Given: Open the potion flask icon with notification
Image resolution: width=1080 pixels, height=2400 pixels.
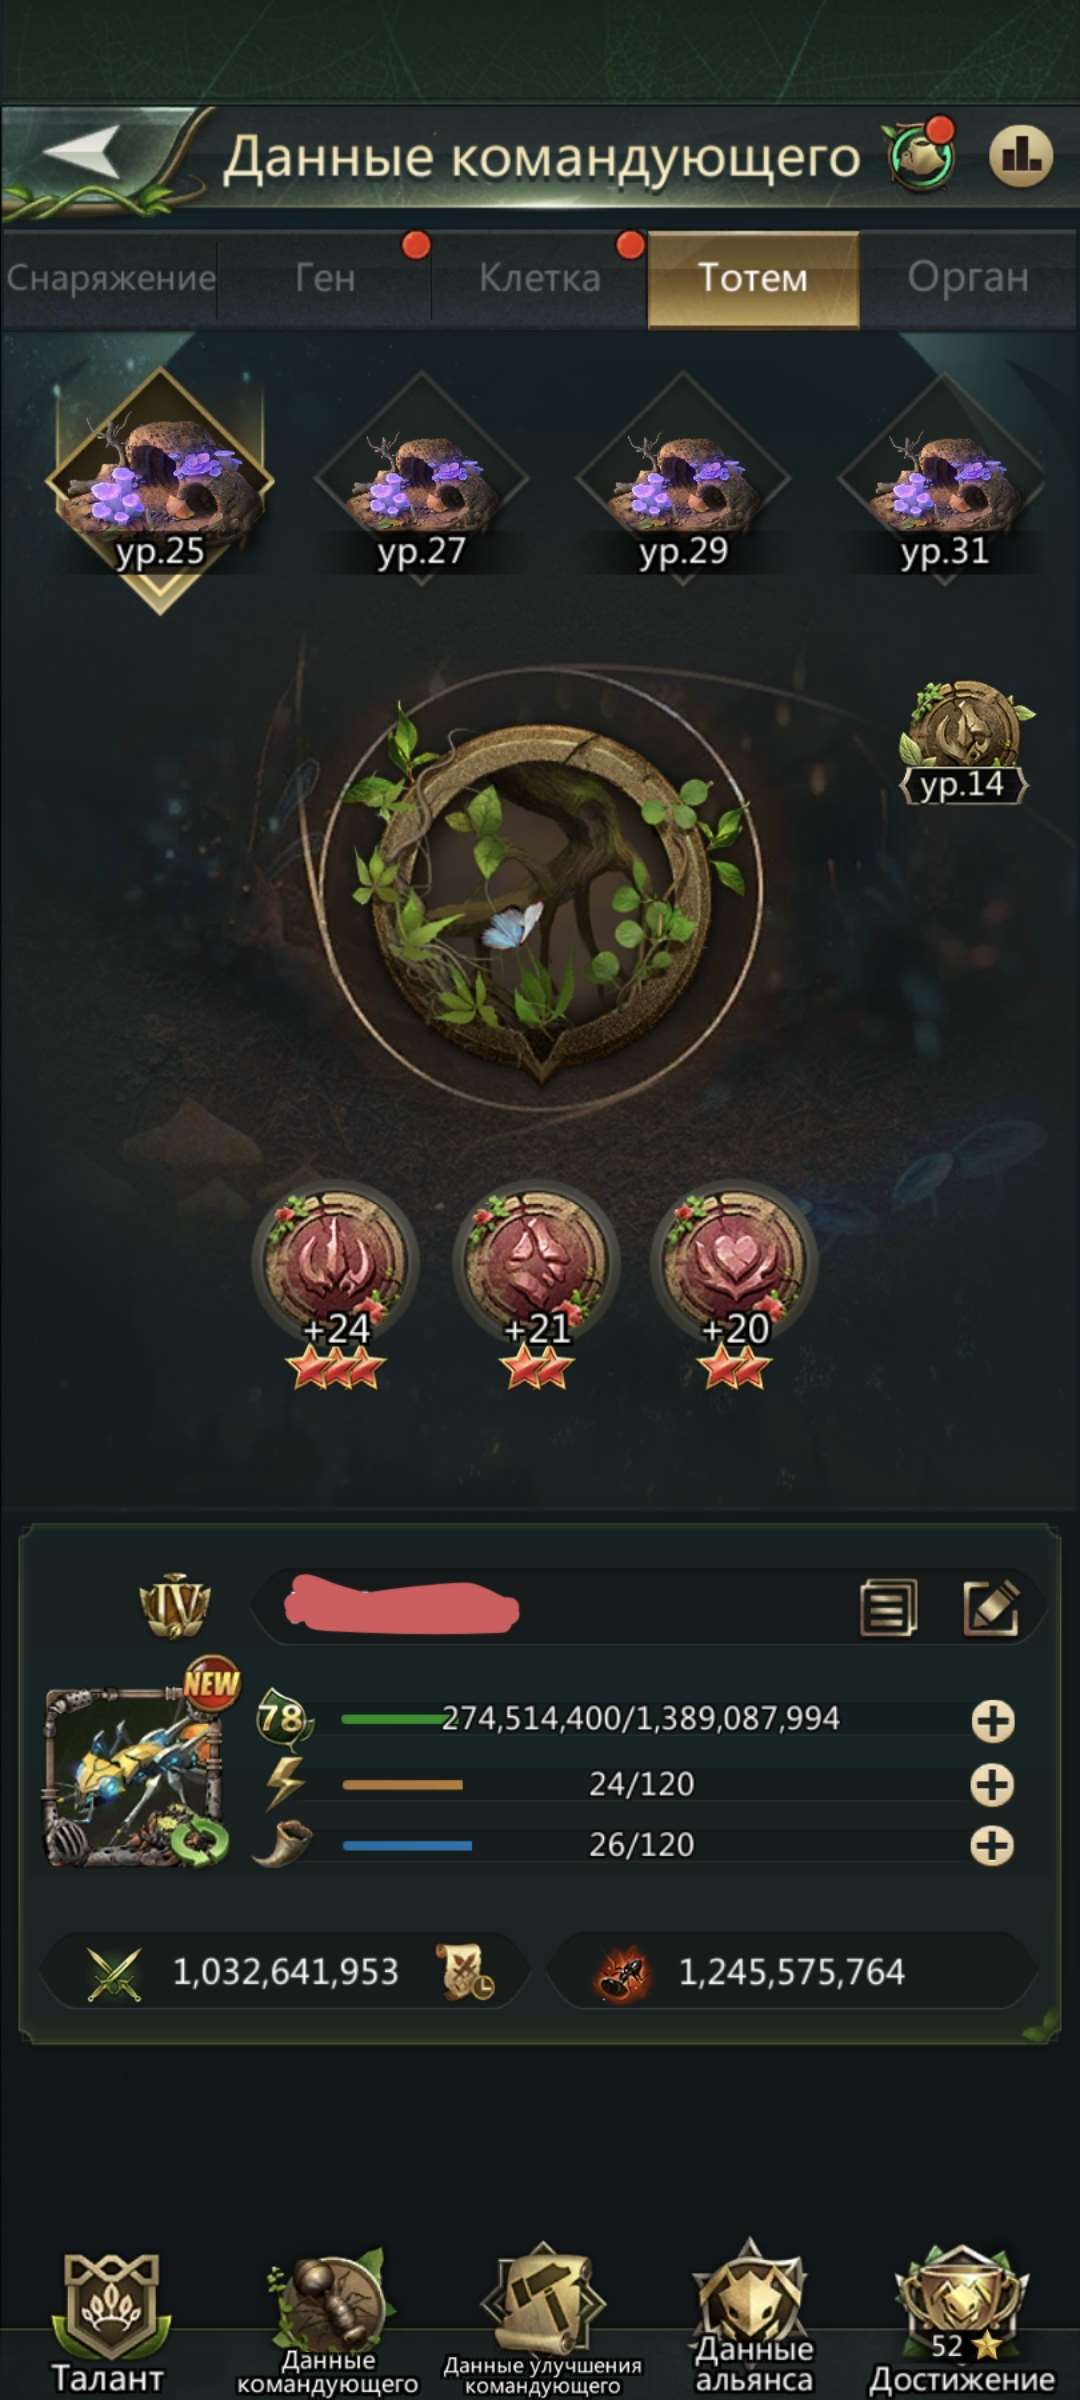Looking at the screenshot, I should point(920,154).
